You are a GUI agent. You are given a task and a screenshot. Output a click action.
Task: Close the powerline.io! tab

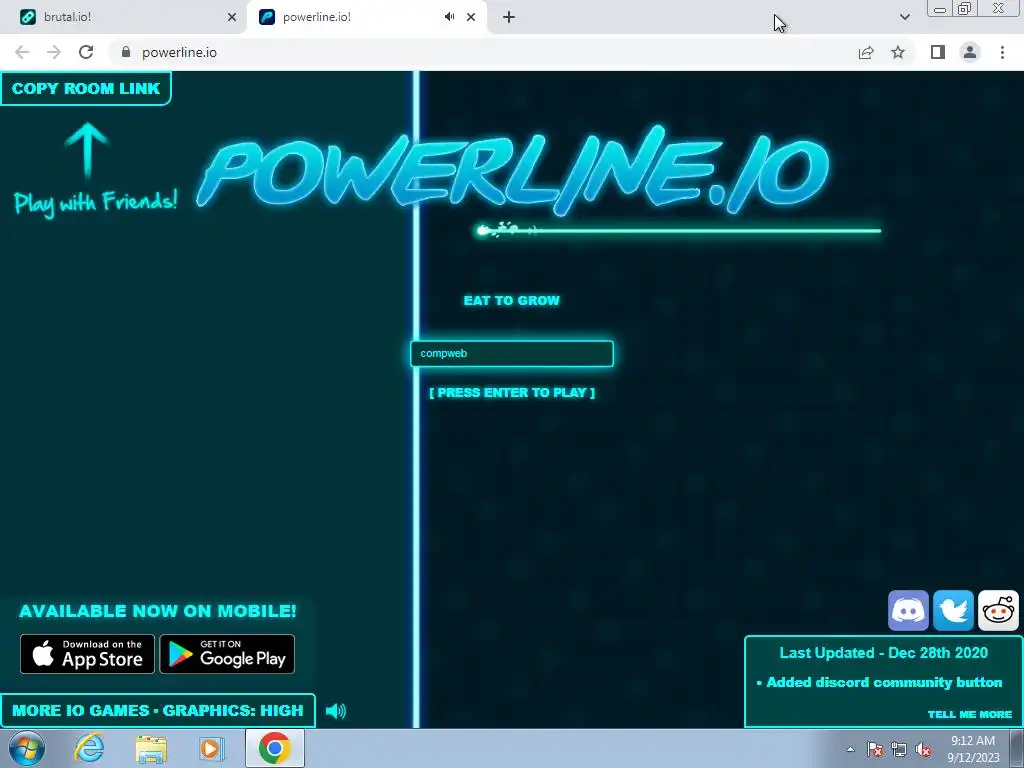click(x=471, y=17)
